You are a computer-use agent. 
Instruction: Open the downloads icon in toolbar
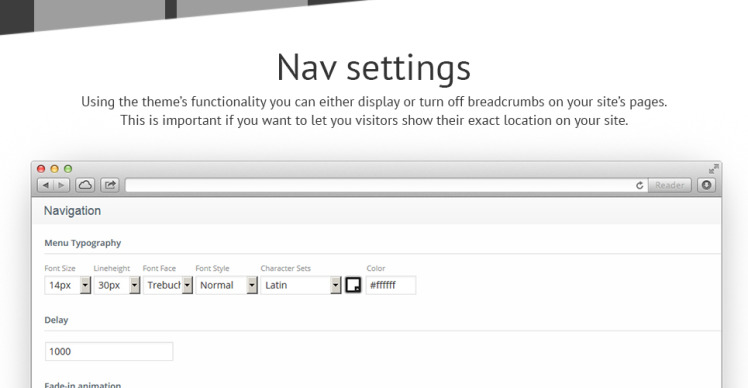706,185
